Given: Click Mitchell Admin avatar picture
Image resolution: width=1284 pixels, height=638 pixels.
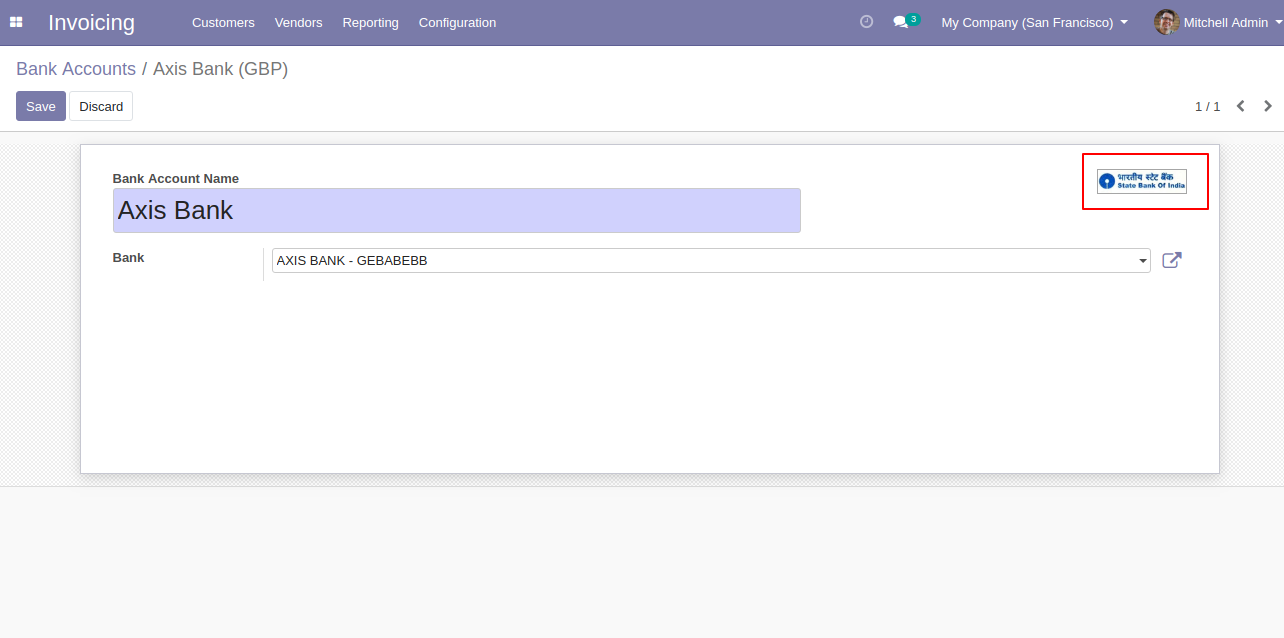Looking at the screenshot, I should [1166, 22].
